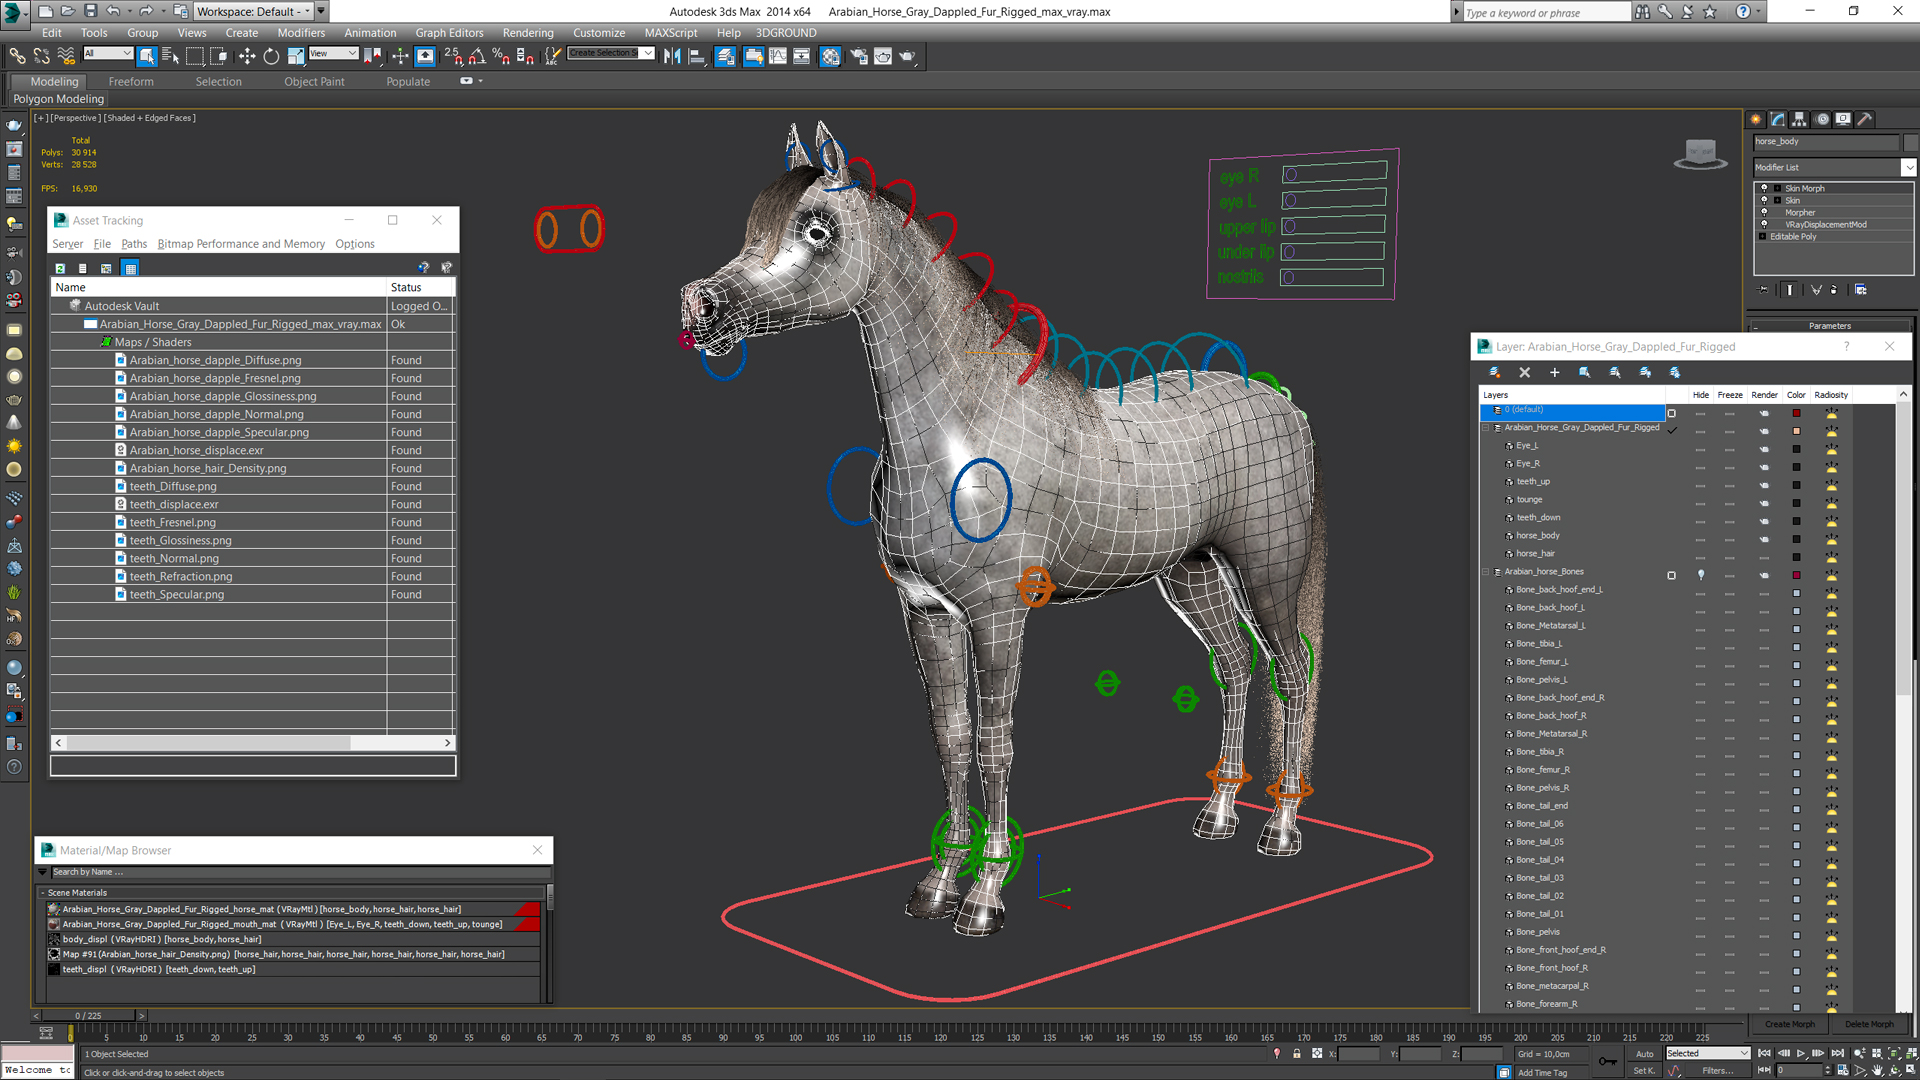Open the Material Editor icon
The height and width of the screenshot is (1080, 1920).
pyautogui.click(x=830, y=56)
